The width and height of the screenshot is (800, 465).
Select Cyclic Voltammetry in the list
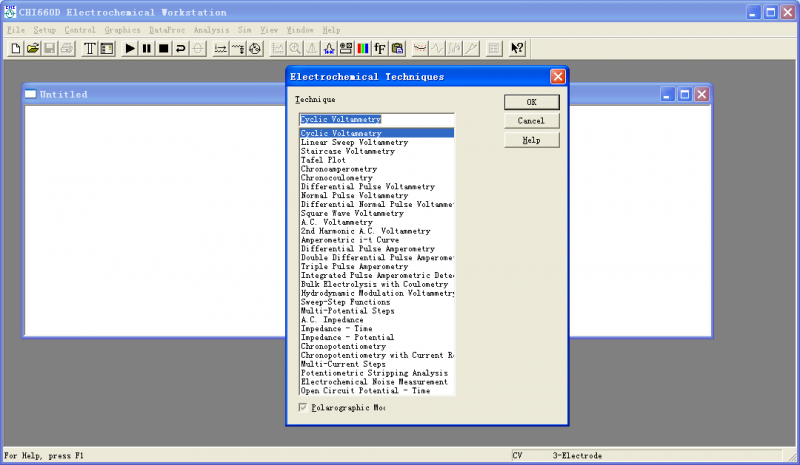[377, 133]
